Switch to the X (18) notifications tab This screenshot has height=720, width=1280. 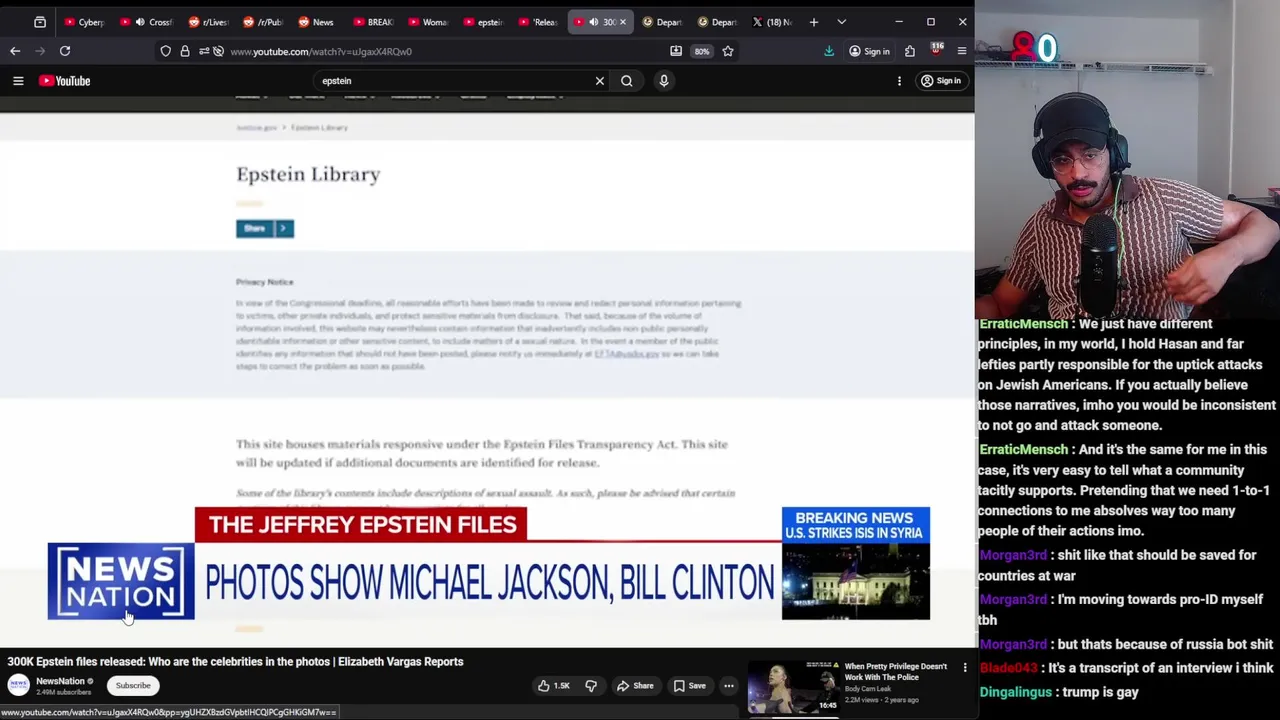pyautogui.click(x=773, y=22)
